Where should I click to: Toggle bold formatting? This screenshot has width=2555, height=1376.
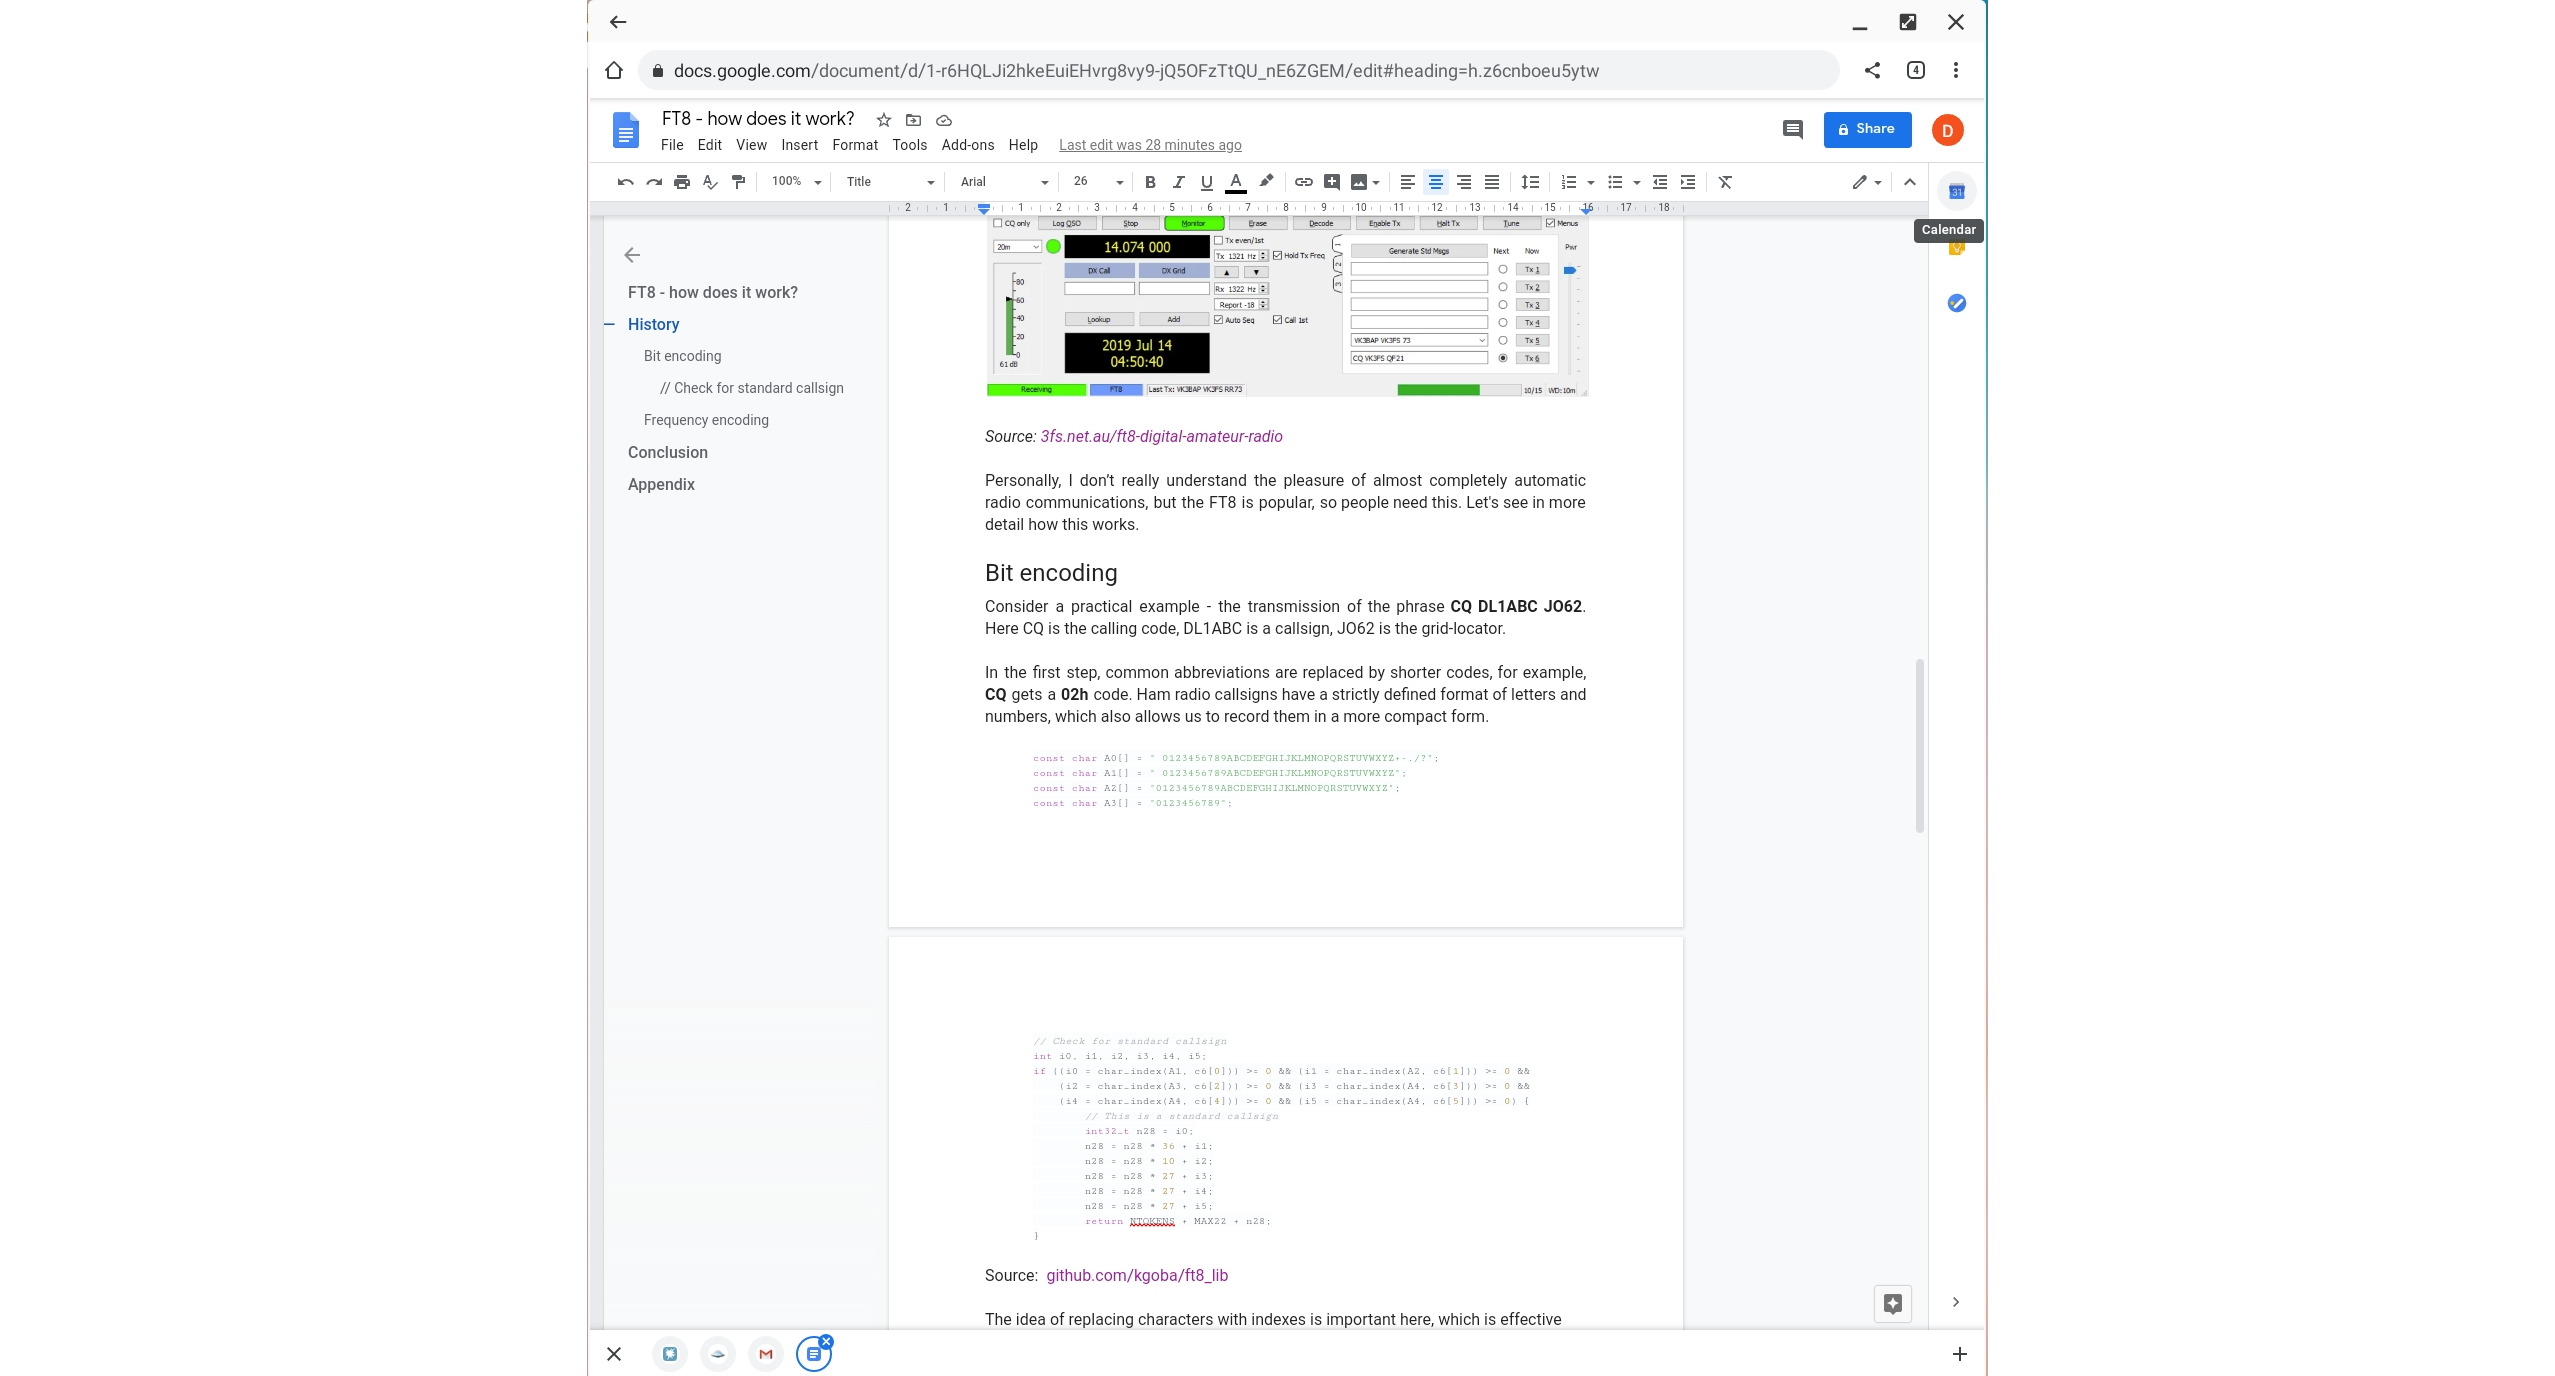(1150, 182)
